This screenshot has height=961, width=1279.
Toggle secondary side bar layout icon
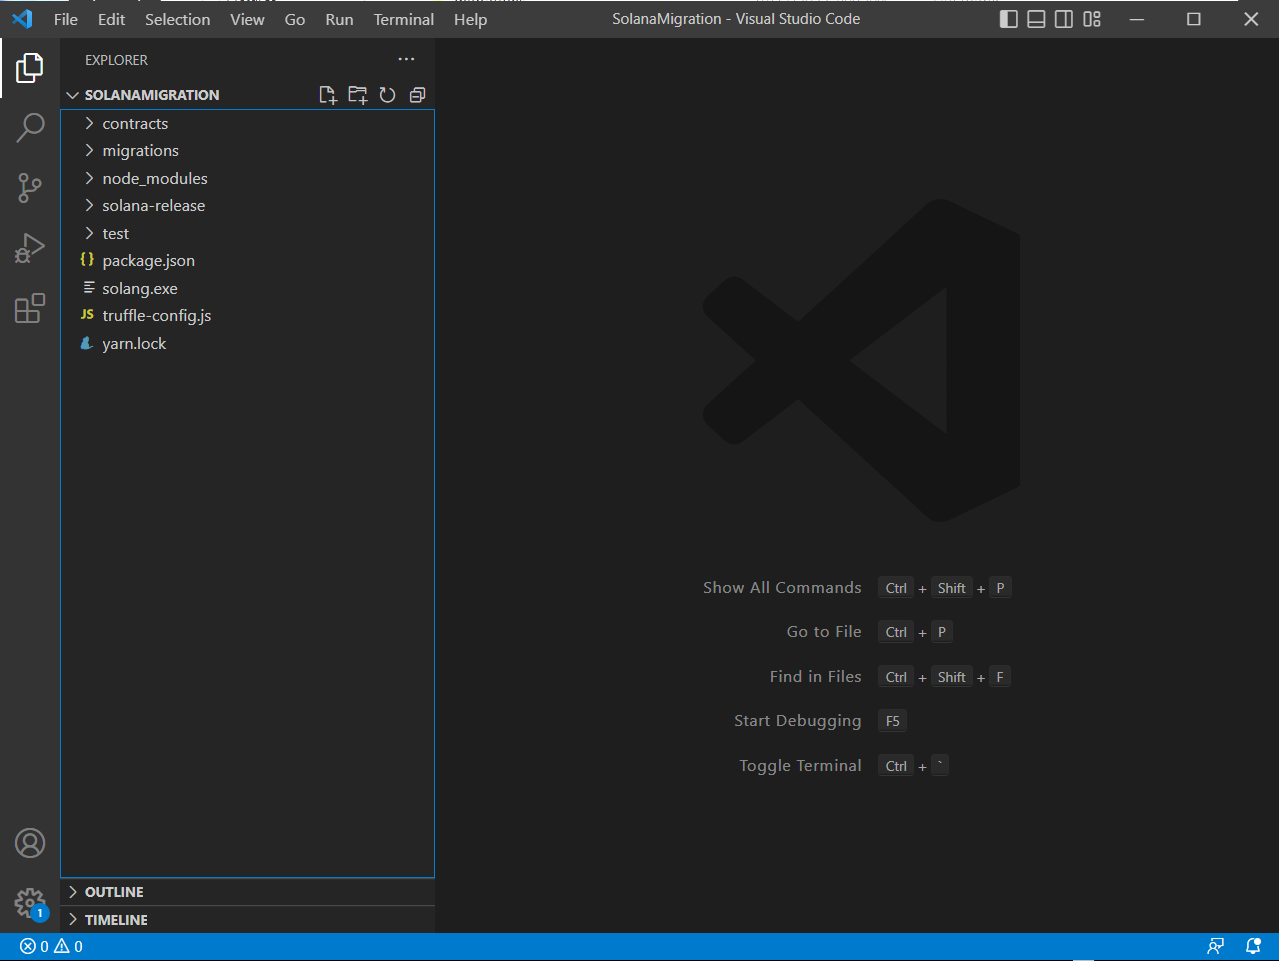(1064, 19)
